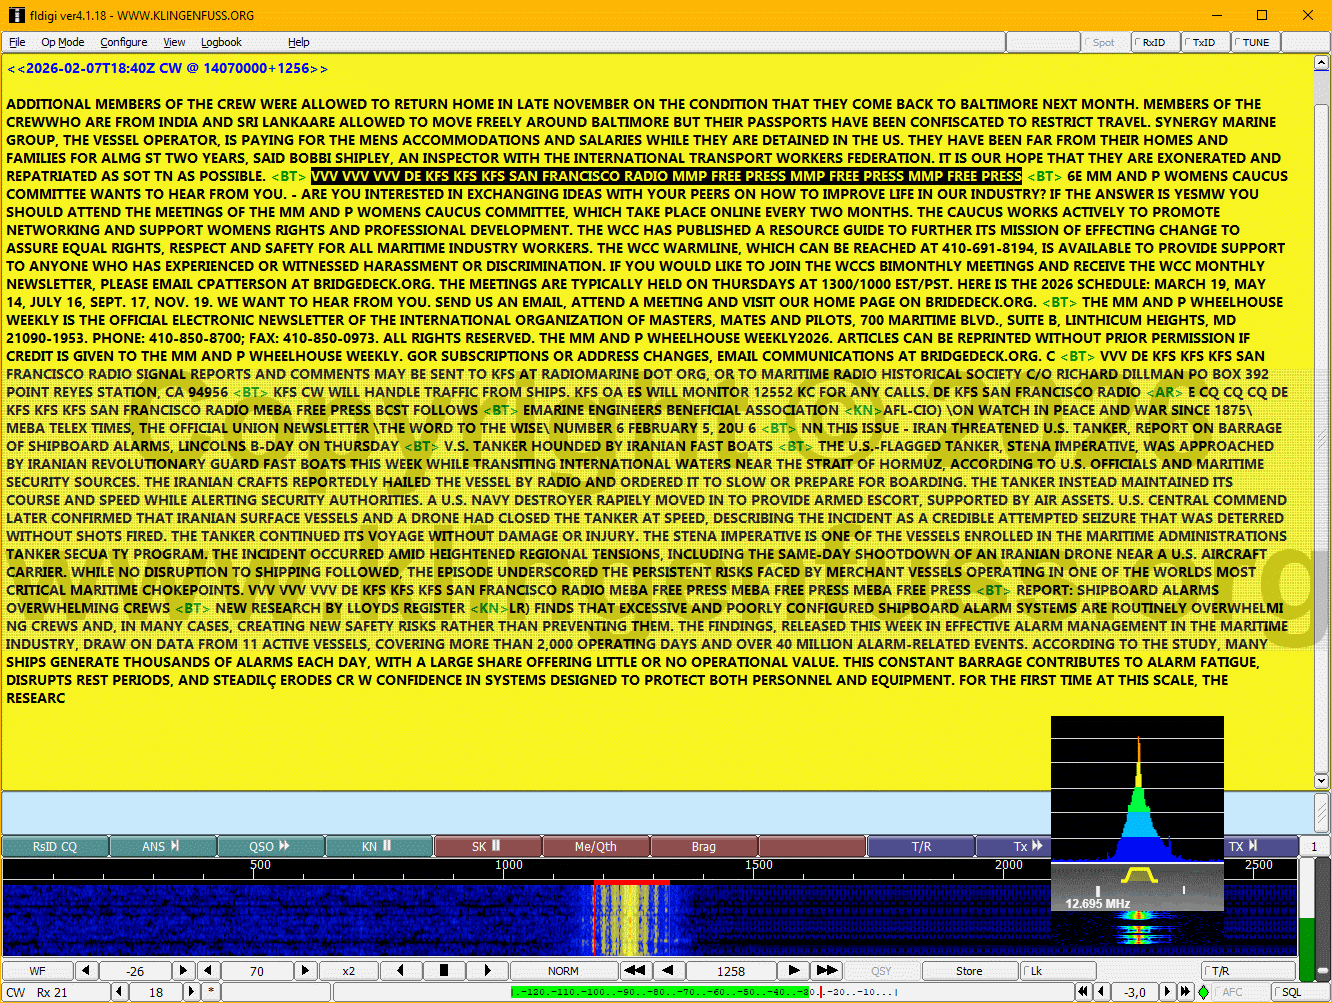Open the Configure menu
The width and height of the screenshot is (1332, 1003).
pos(123,42)
